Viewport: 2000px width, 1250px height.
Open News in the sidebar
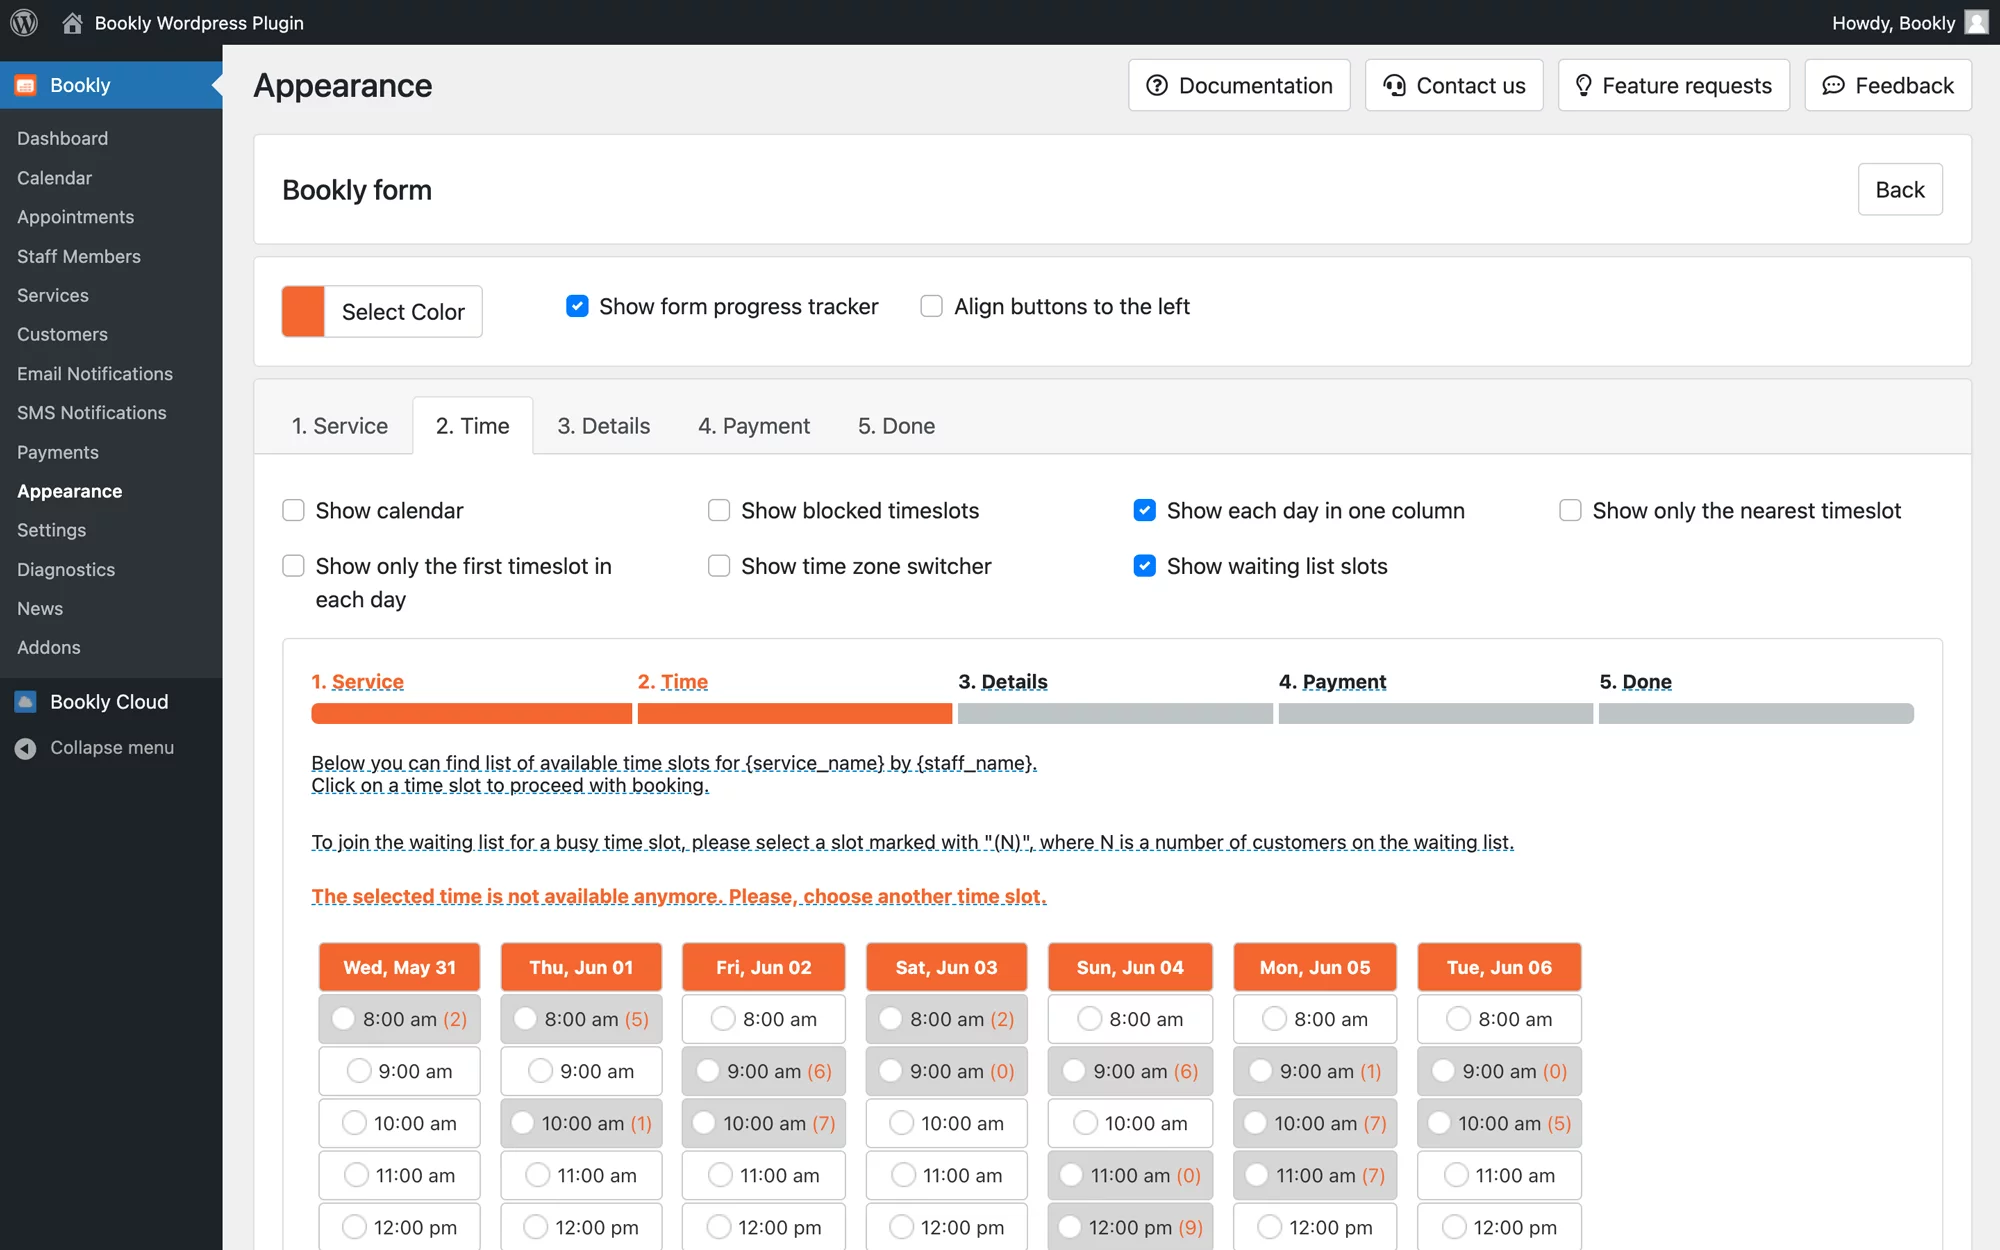coord(40,608)
